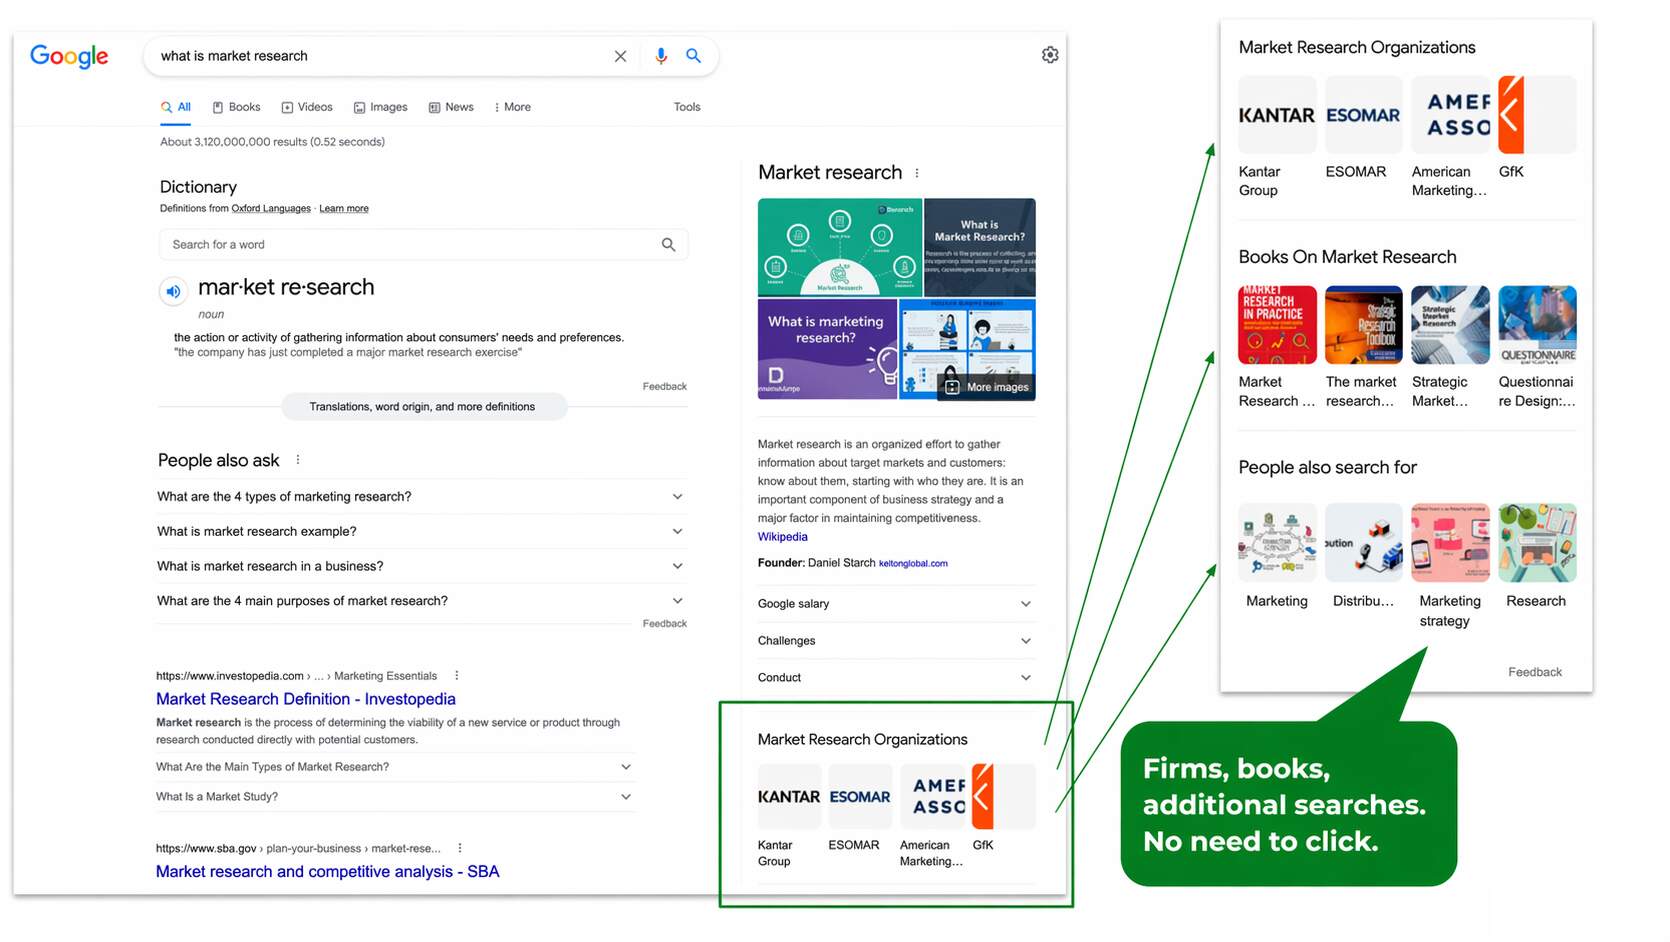Open the keltonglobal.com source link
Screen dimensions: 1670x942
tap(913, 563)
